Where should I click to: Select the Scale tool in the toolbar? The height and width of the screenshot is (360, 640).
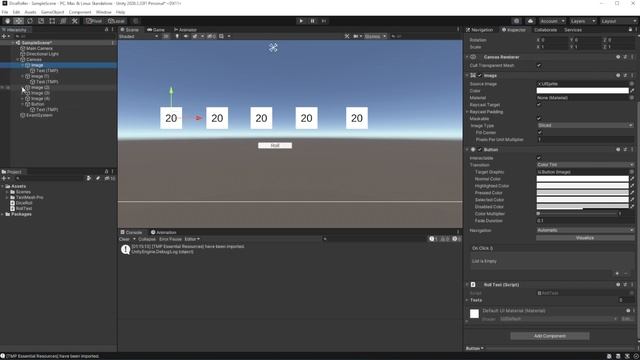(41, 21)
